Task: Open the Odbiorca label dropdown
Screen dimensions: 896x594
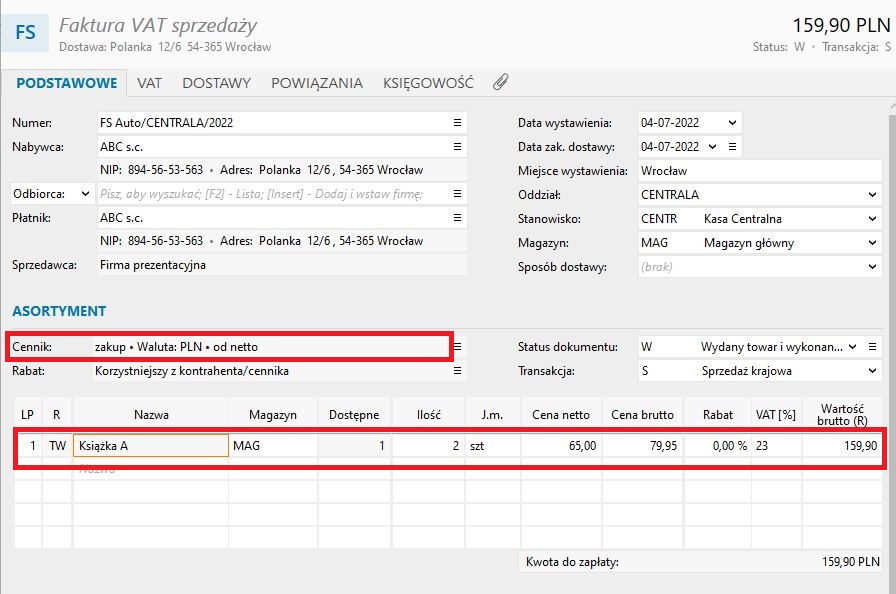Action: [85, 194]
